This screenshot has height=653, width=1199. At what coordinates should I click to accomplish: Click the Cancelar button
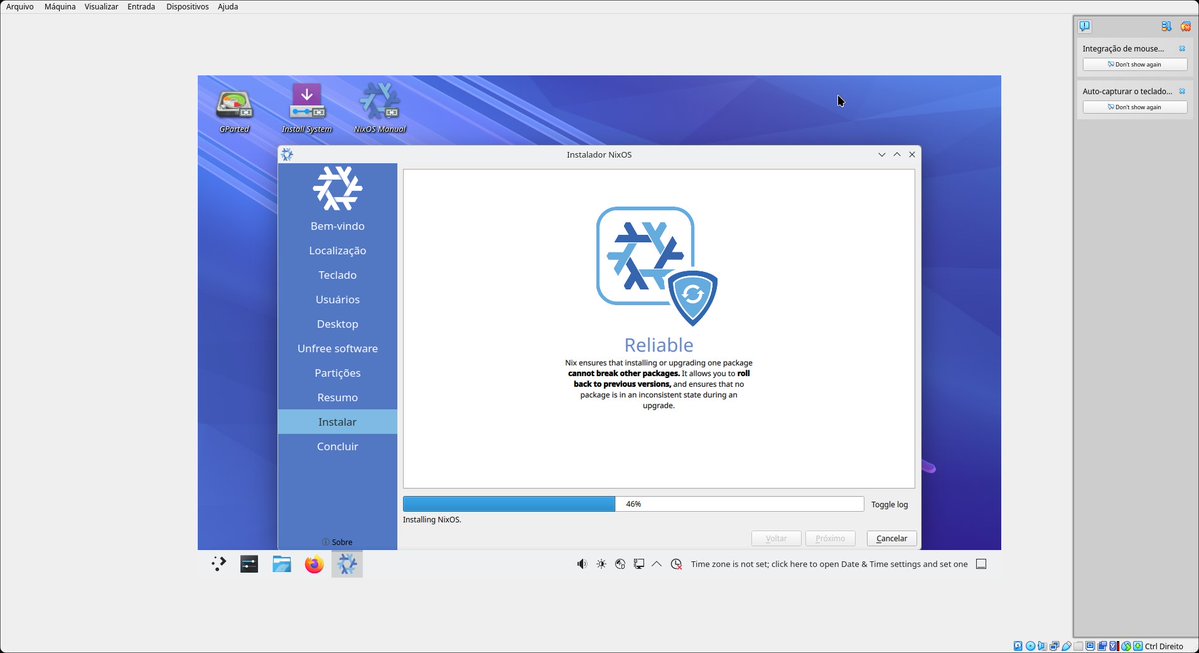(892, 538)
